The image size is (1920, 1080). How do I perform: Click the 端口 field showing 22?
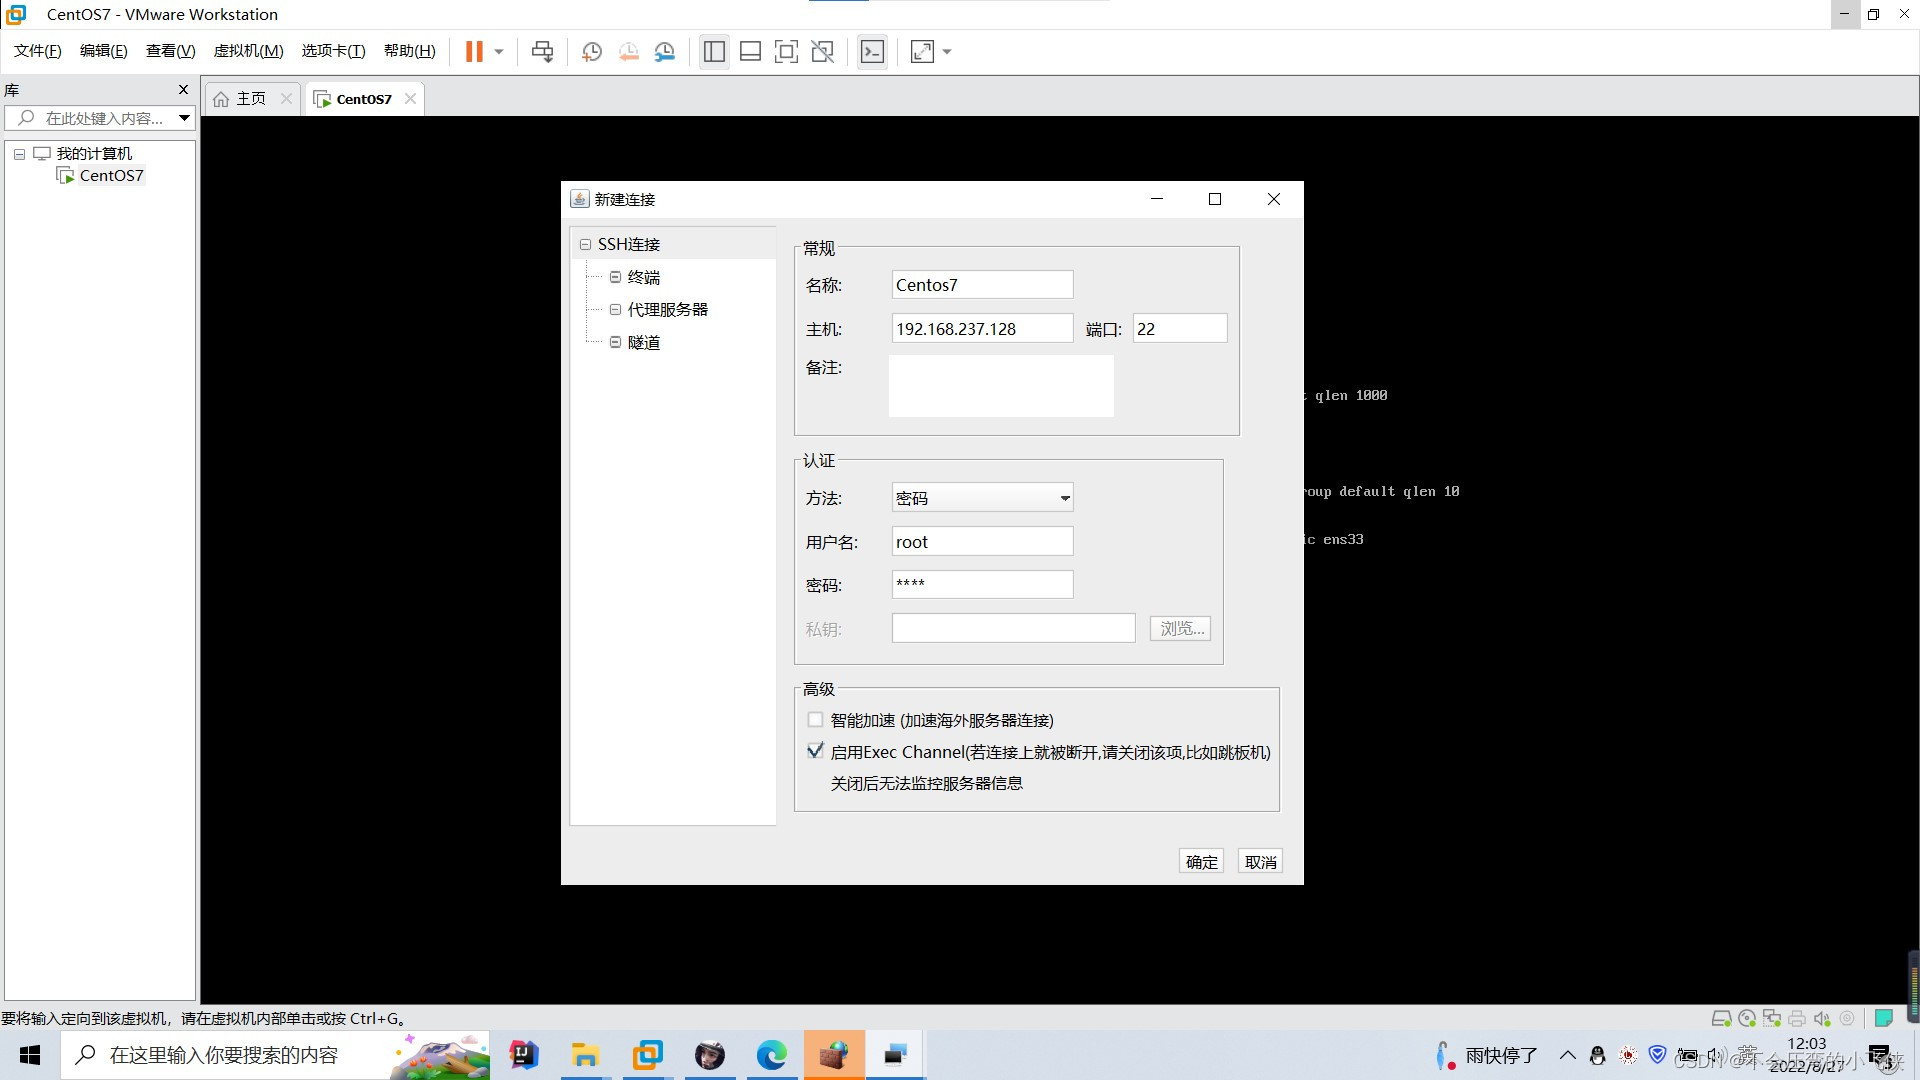click(x=1180, y=328)
